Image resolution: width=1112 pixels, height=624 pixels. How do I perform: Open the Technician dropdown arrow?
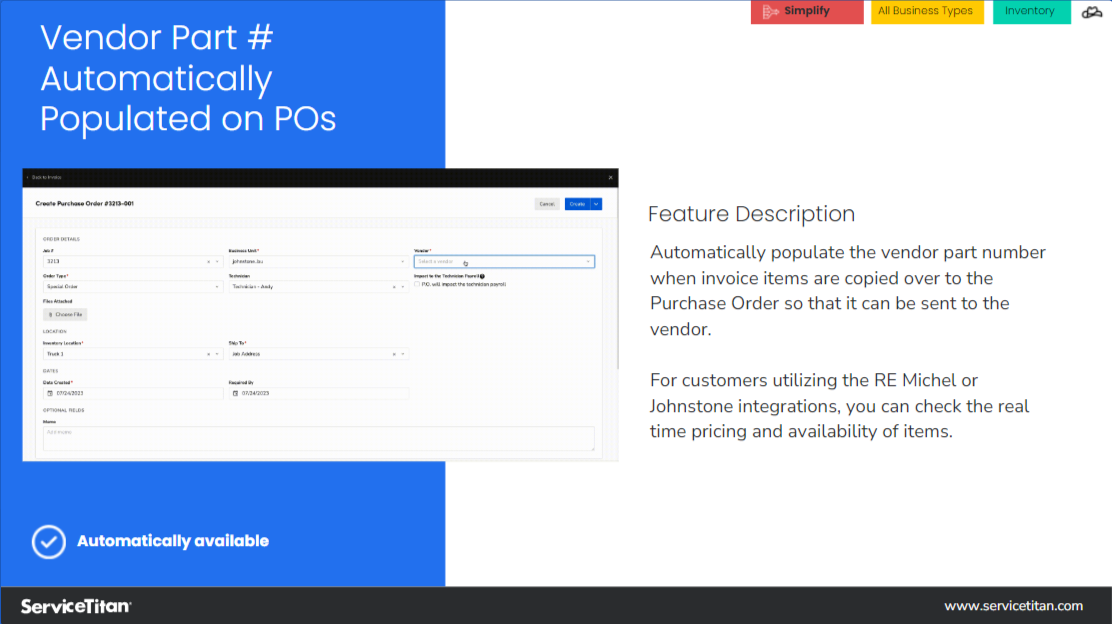click(403, 287)
